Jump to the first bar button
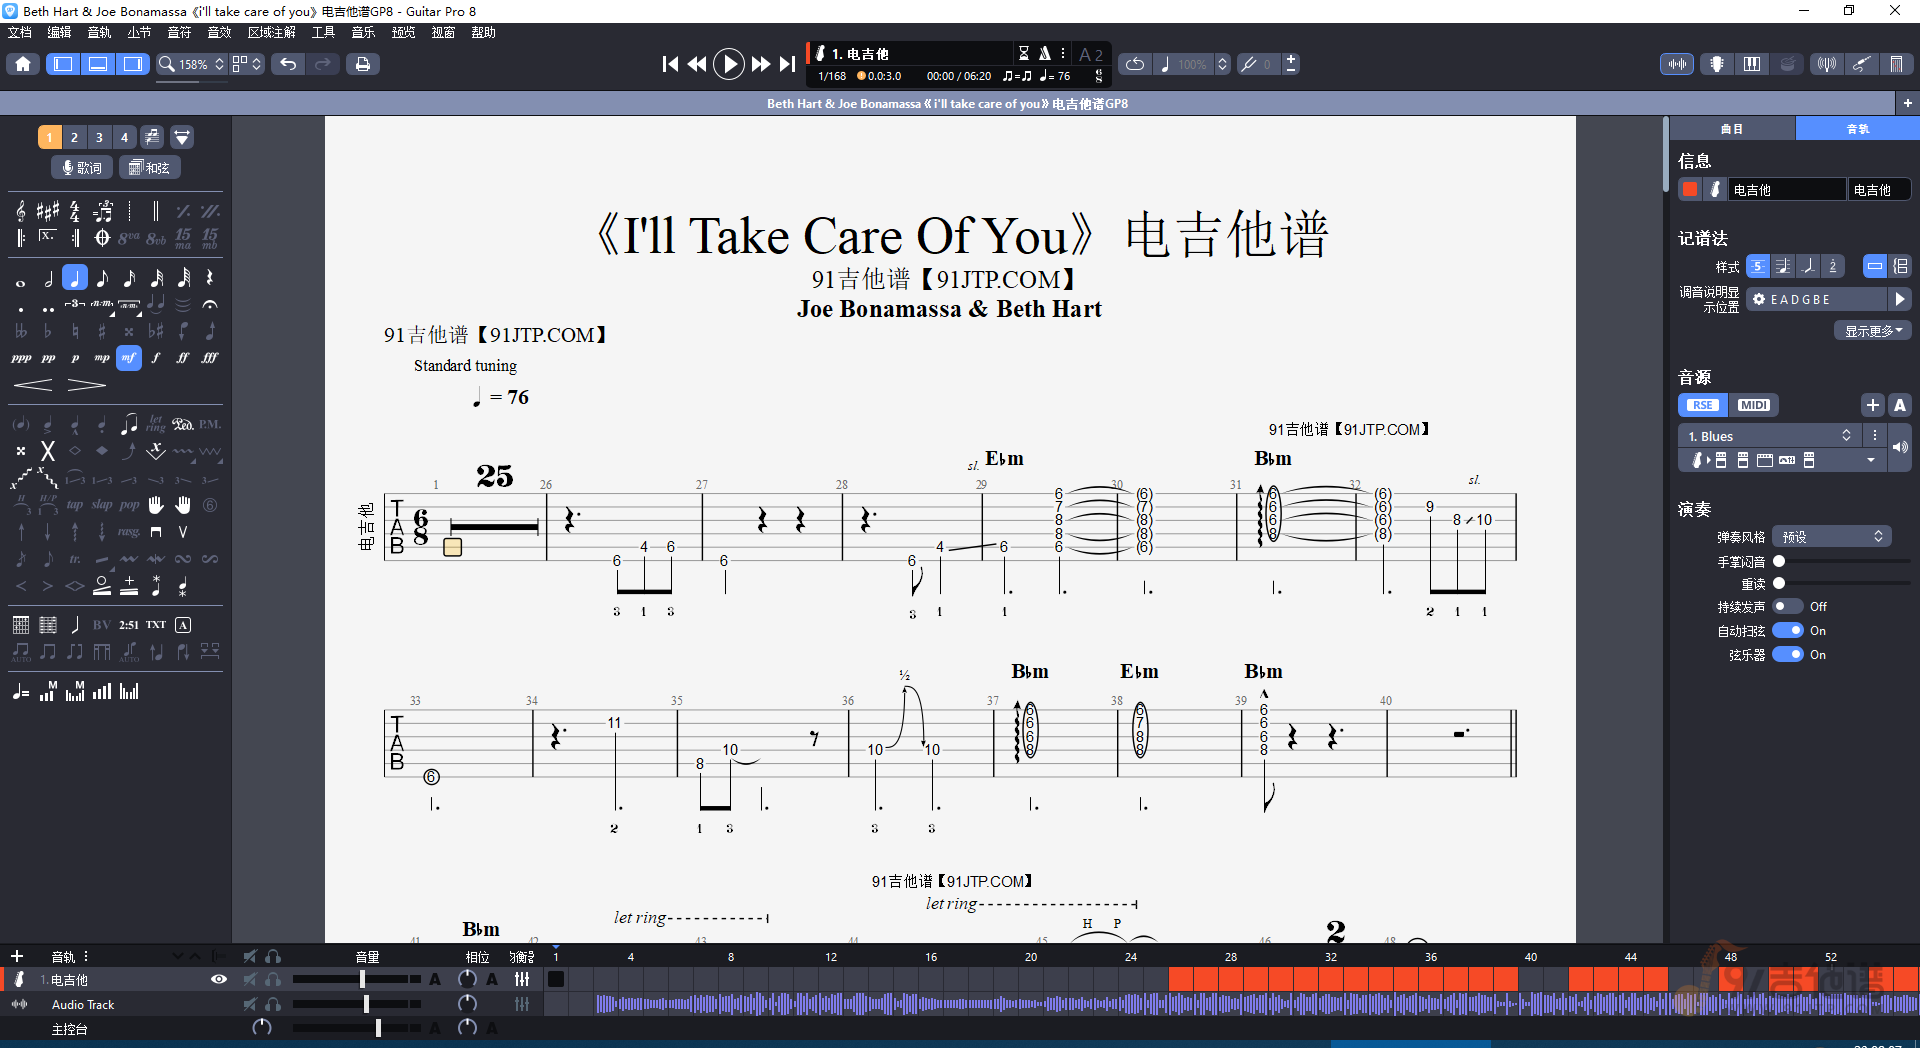Viewport: 1920px width, 1048px height. [670, 64]
